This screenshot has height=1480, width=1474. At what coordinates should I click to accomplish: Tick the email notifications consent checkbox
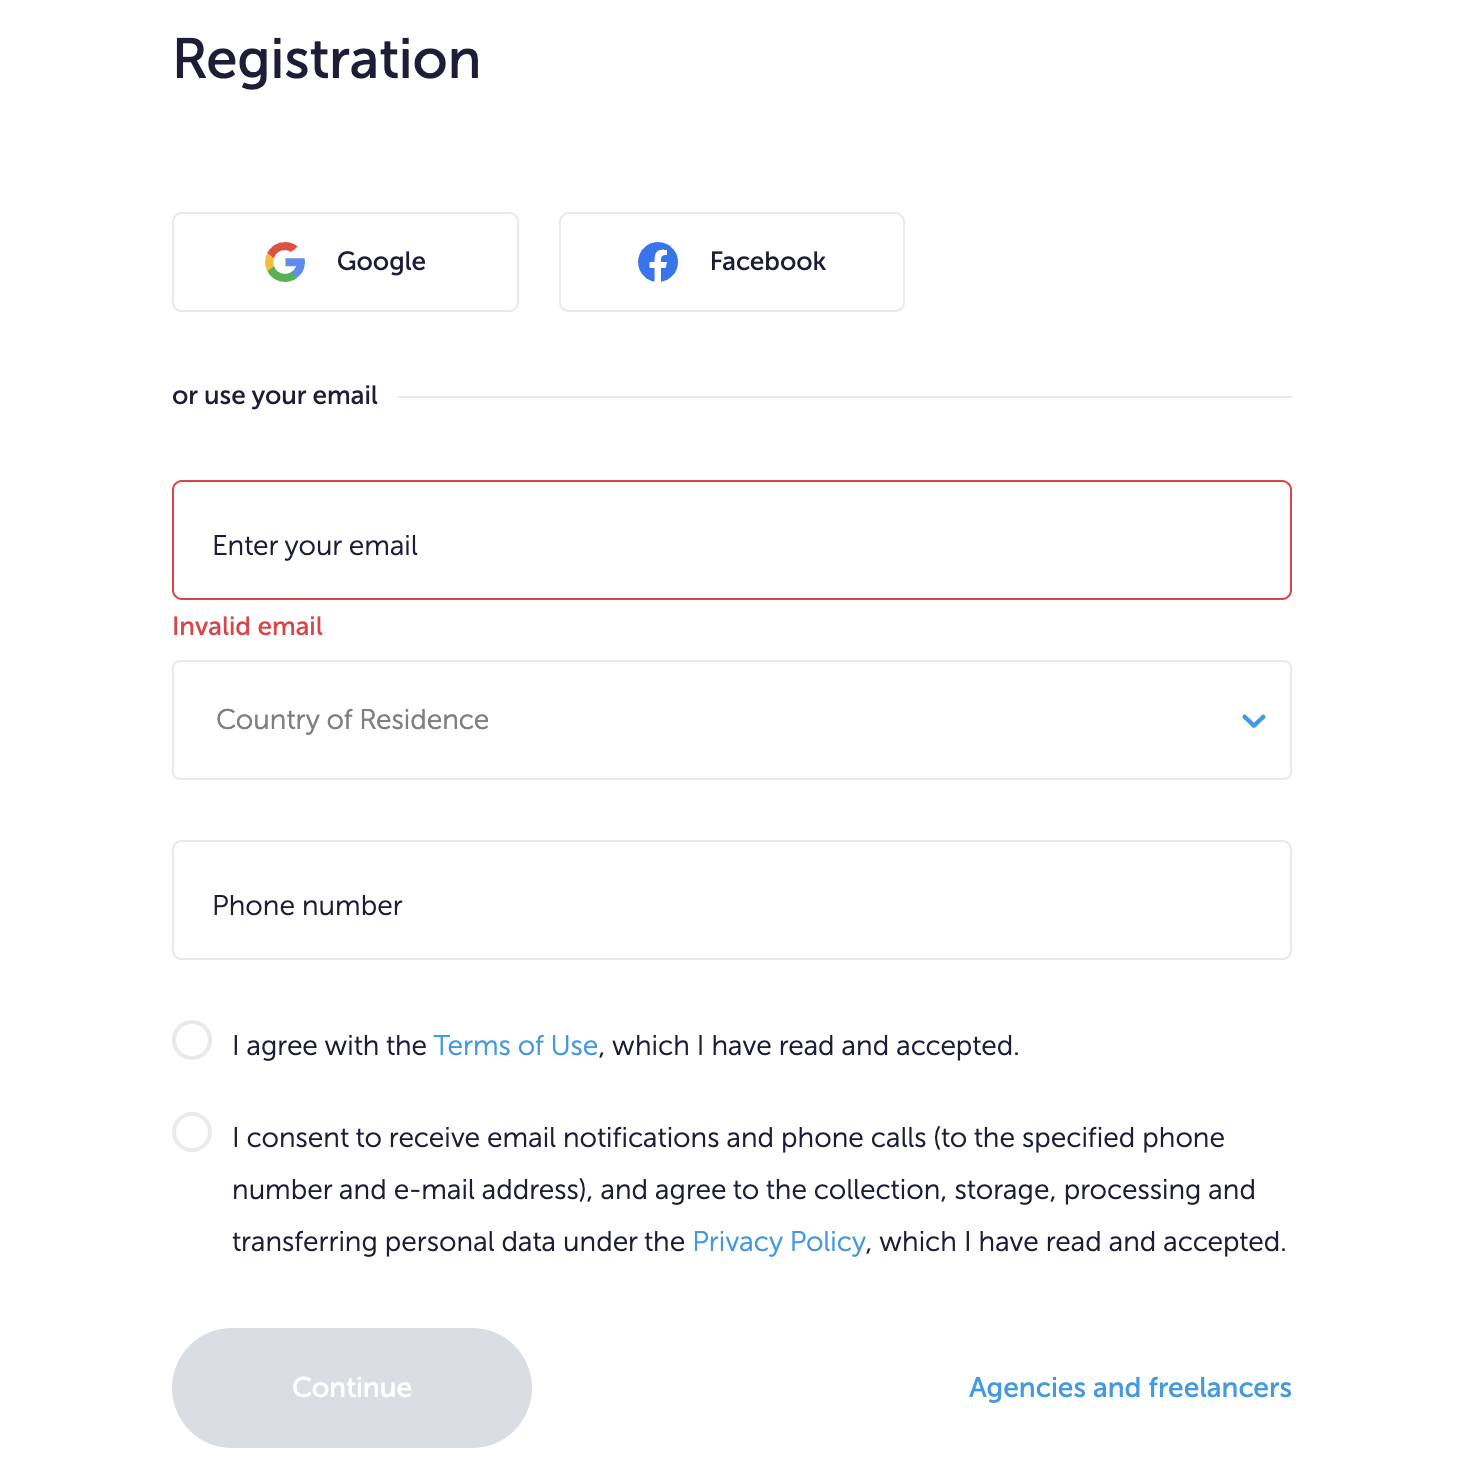pos(192,1132)
